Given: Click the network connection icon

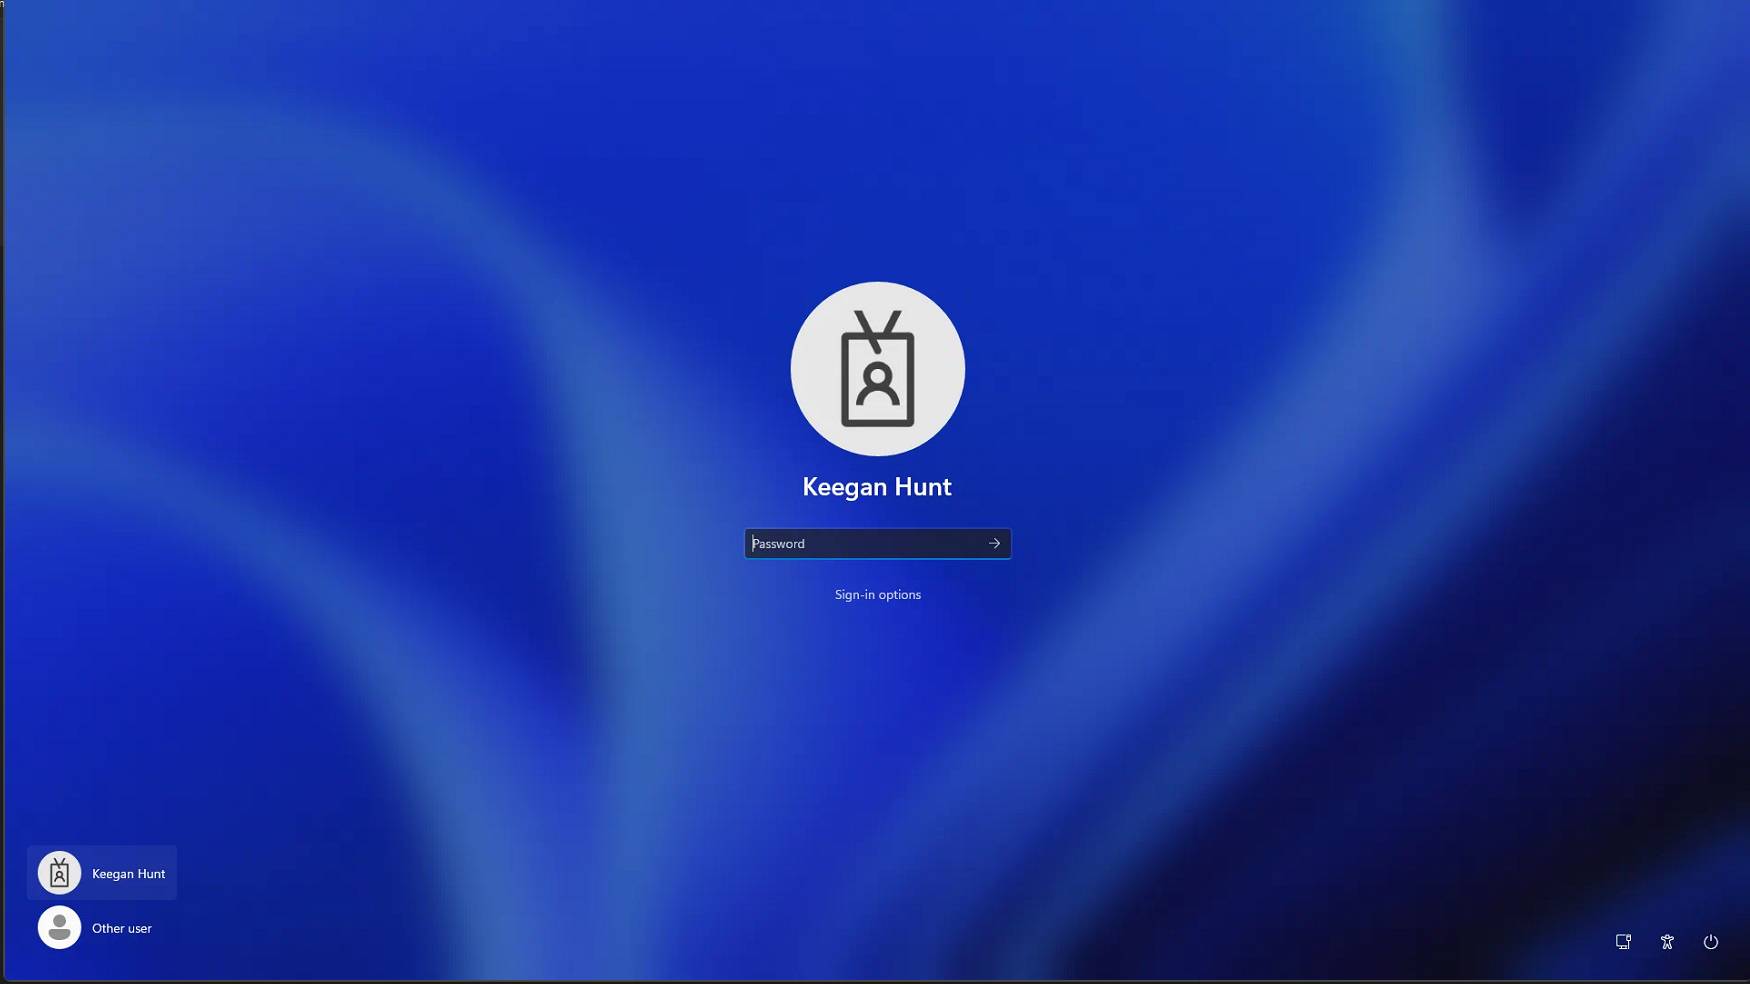Looking at the screenshot, I should point(1623,941).
